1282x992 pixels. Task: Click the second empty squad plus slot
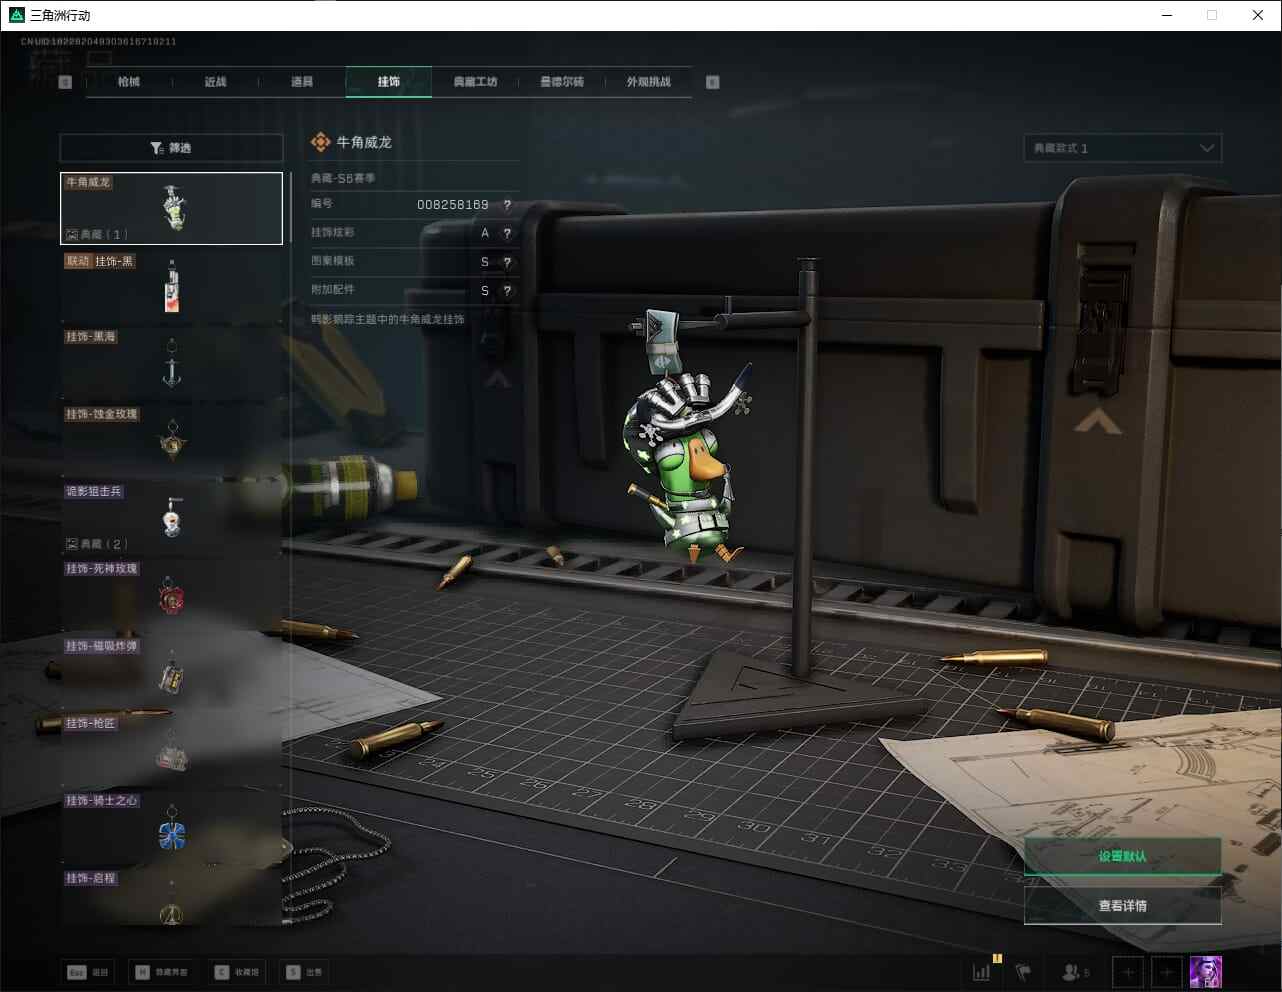coord(1166,971)
